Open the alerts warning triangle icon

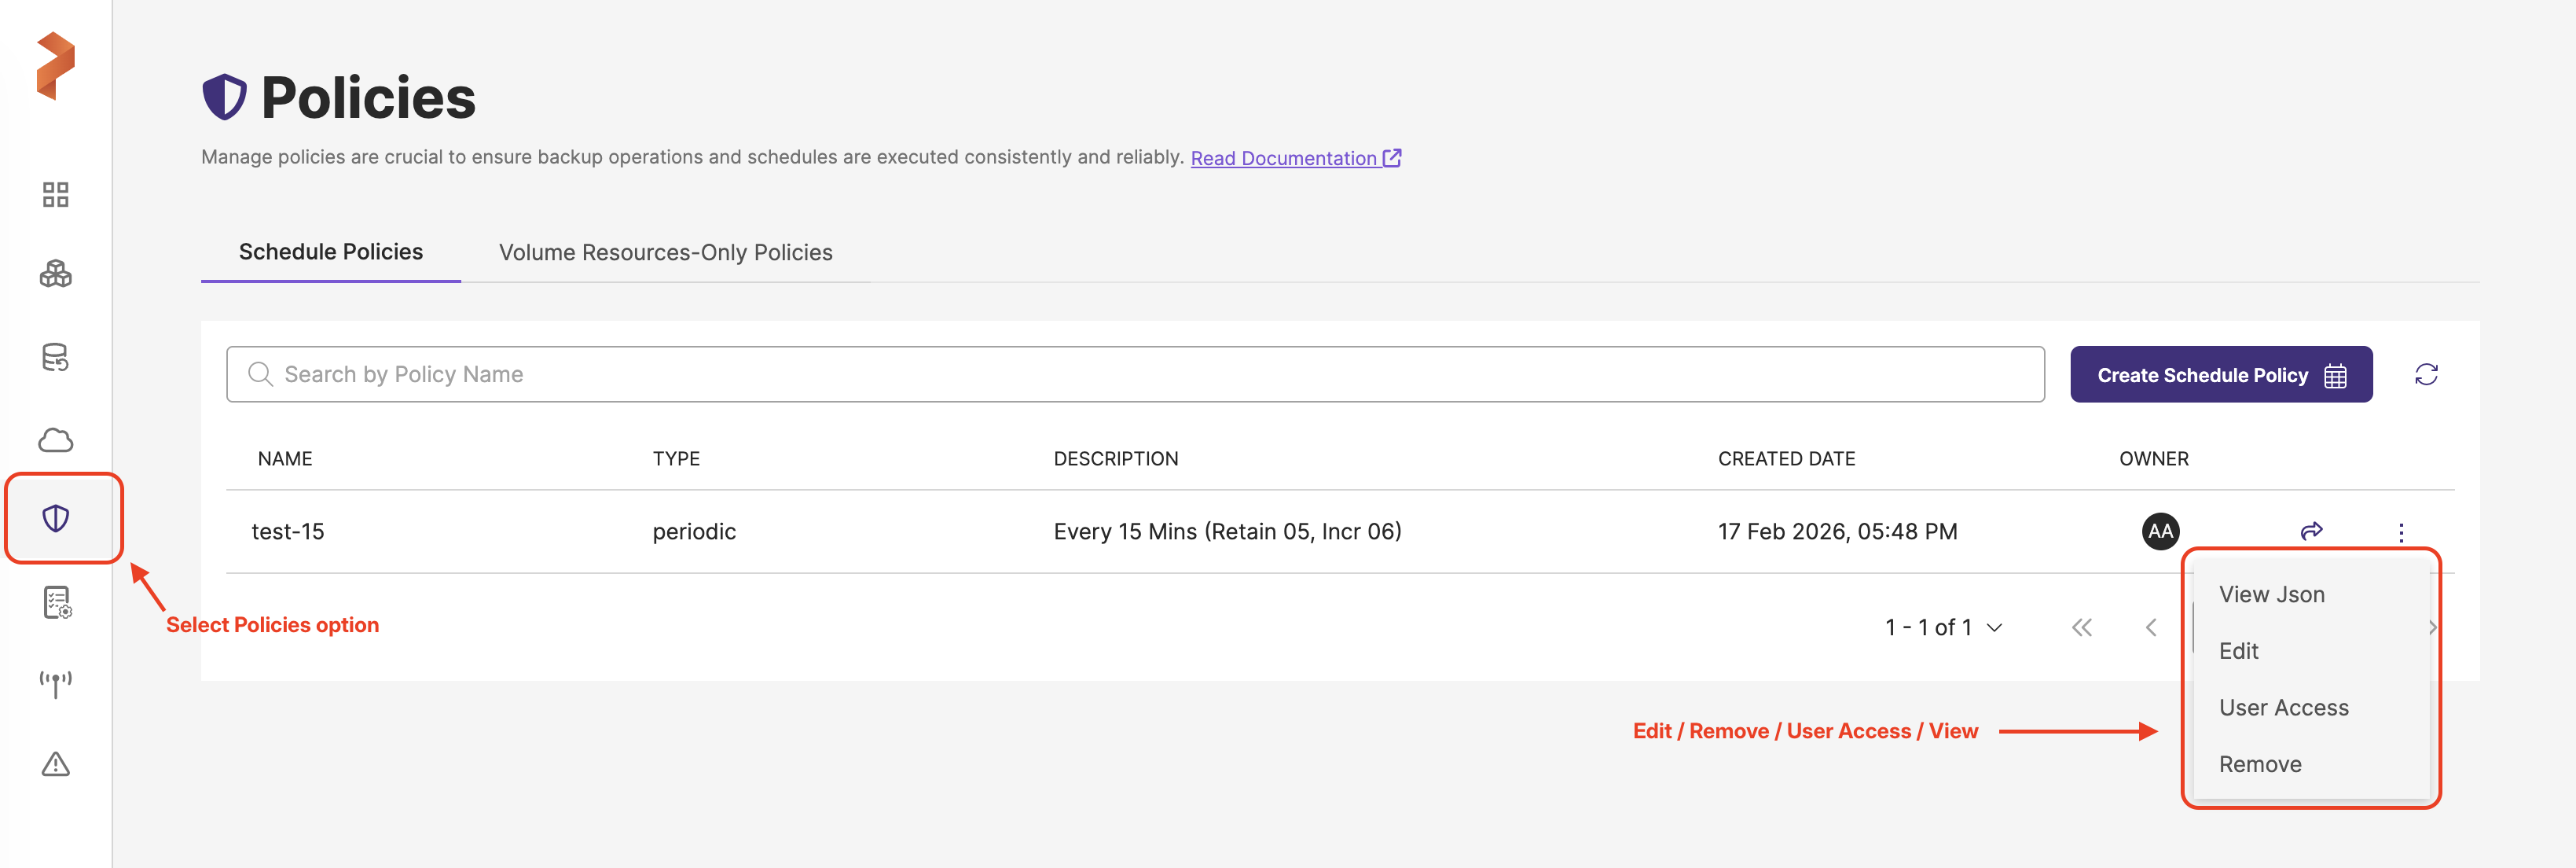coord(56,765)
